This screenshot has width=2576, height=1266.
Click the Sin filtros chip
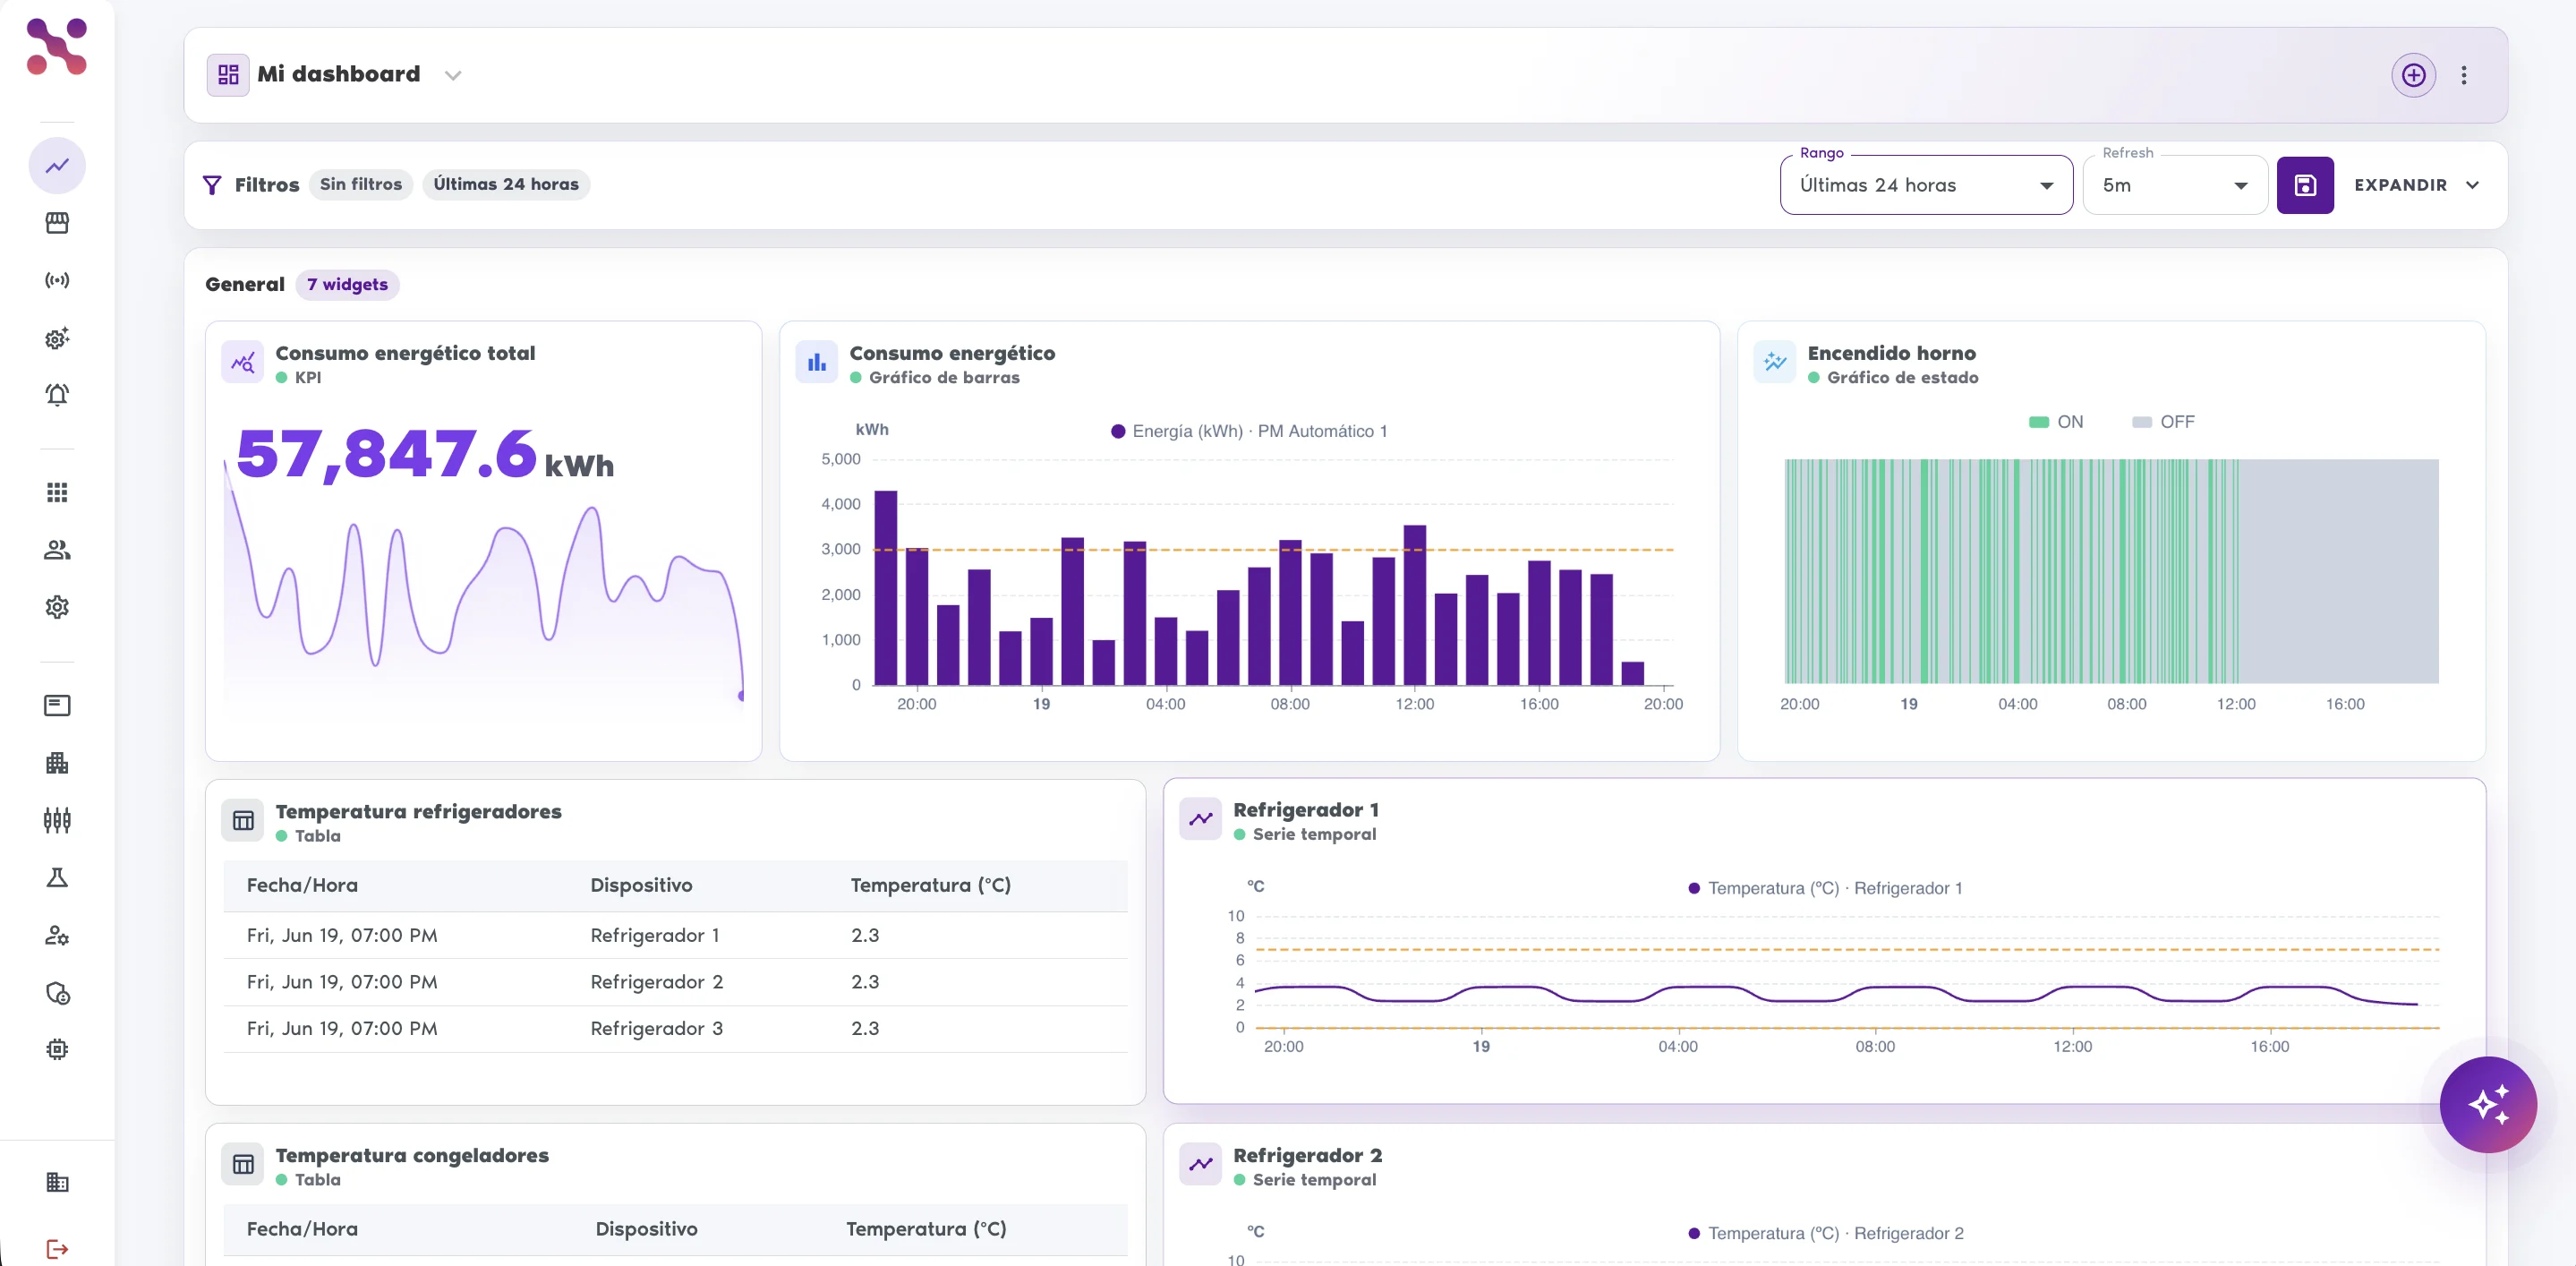pyautogui.click(x=360, y=185)
